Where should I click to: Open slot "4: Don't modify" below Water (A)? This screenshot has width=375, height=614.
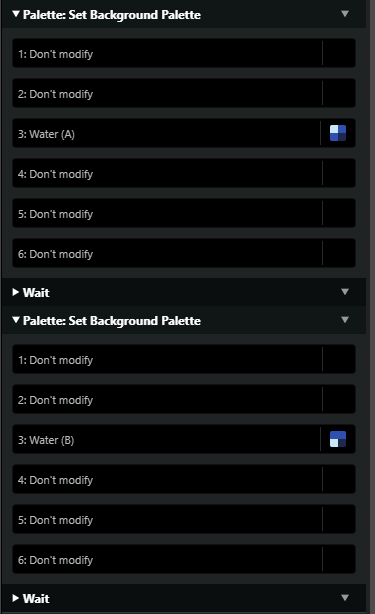pos(184,173)
